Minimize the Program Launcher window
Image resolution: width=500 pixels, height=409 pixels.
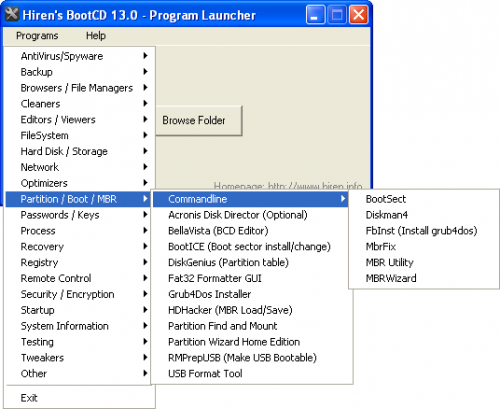[315, 15]
